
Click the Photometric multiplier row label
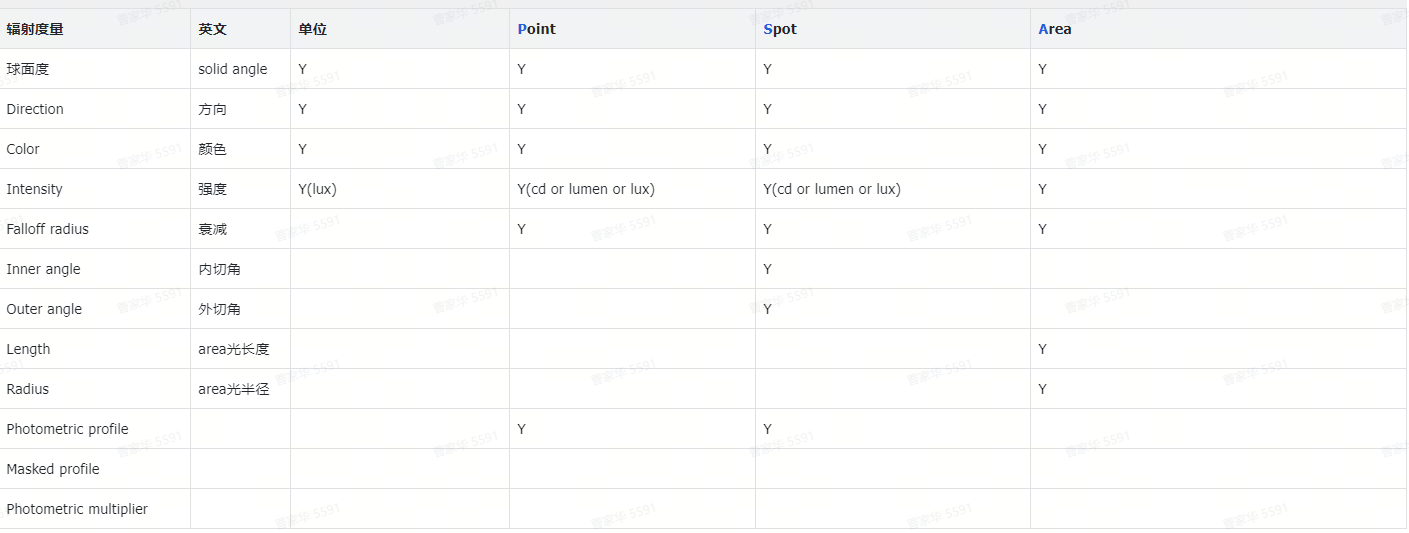point(77,509)
